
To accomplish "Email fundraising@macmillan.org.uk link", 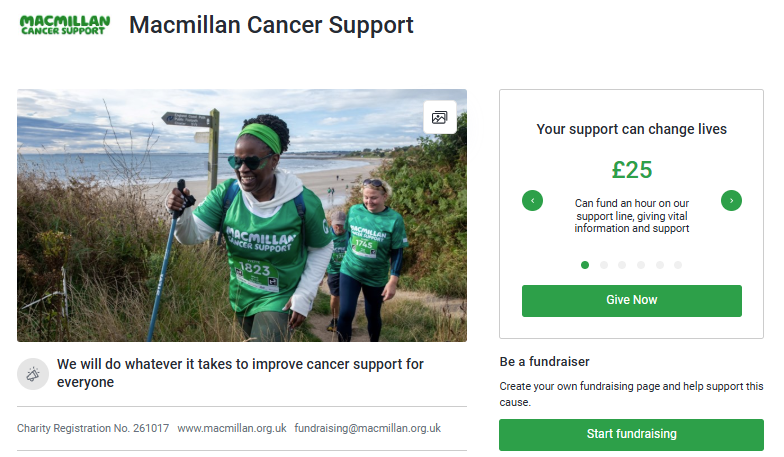I will (367, 428).
